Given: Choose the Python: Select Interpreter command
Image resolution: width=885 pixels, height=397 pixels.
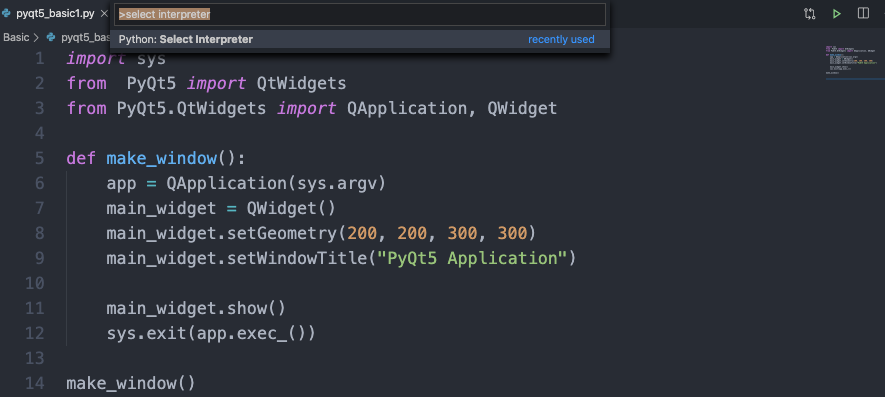Looking at the screenshot, I should tap(360, 40).
